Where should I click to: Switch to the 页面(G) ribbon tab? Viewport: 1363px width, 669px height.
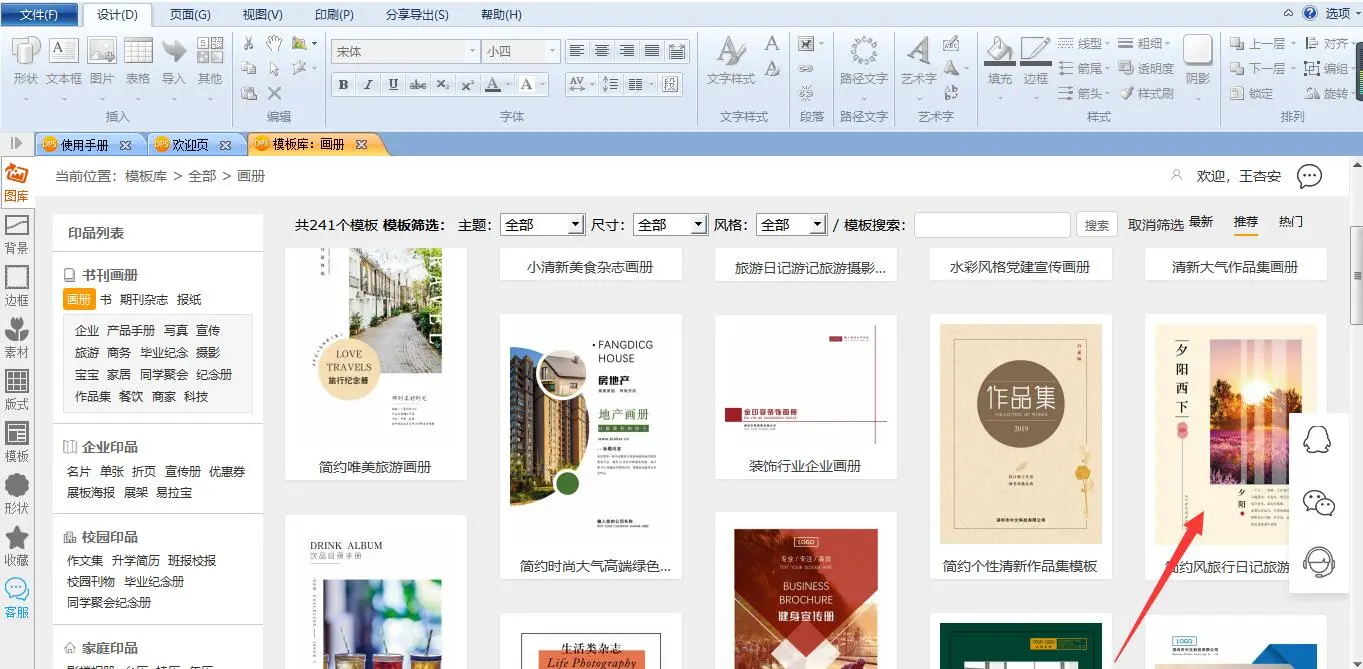[190, 15]
